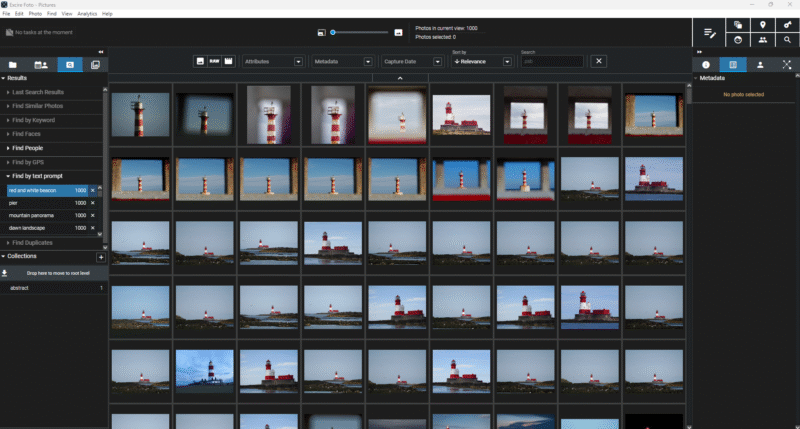The image size is (800, 429).
Task: Open the Collections stack tab icon
Action: coord(96,64)
